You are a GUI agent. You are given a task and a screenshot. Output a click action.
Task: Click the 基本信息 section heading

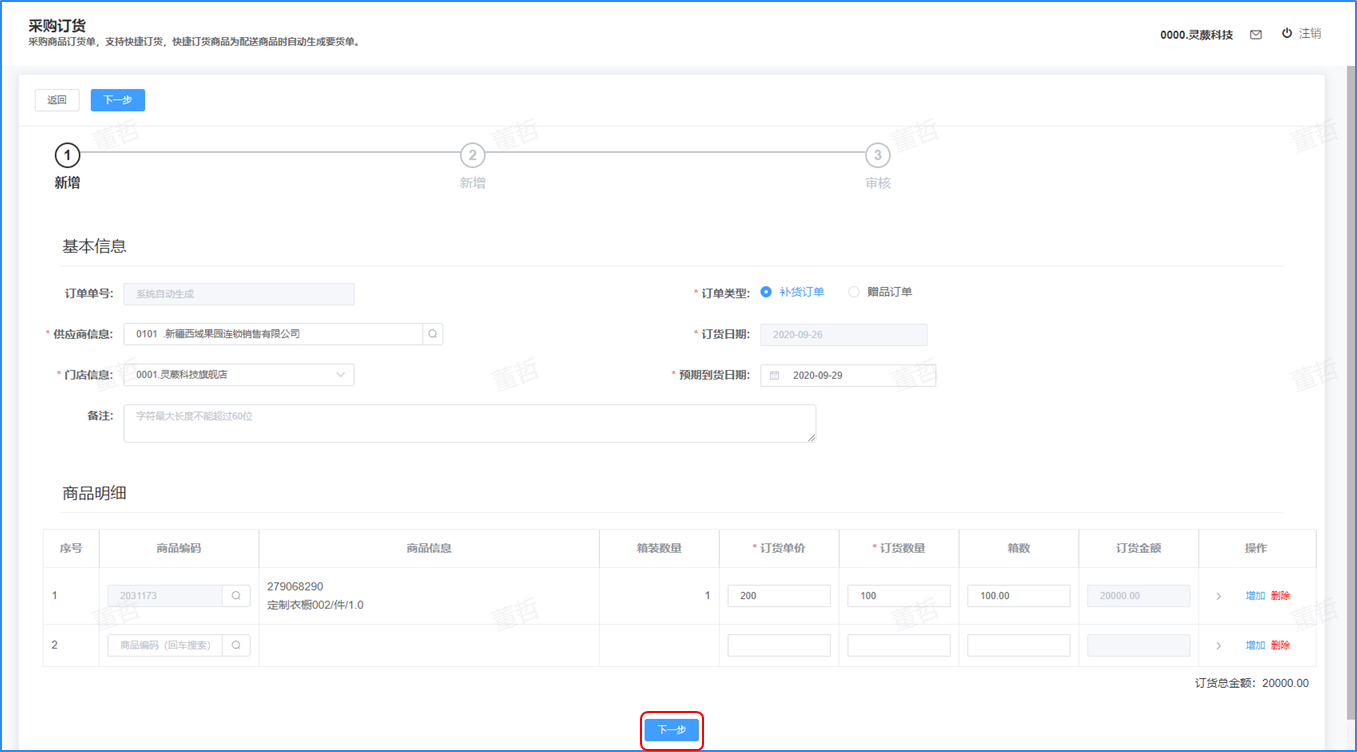point(94,246)
